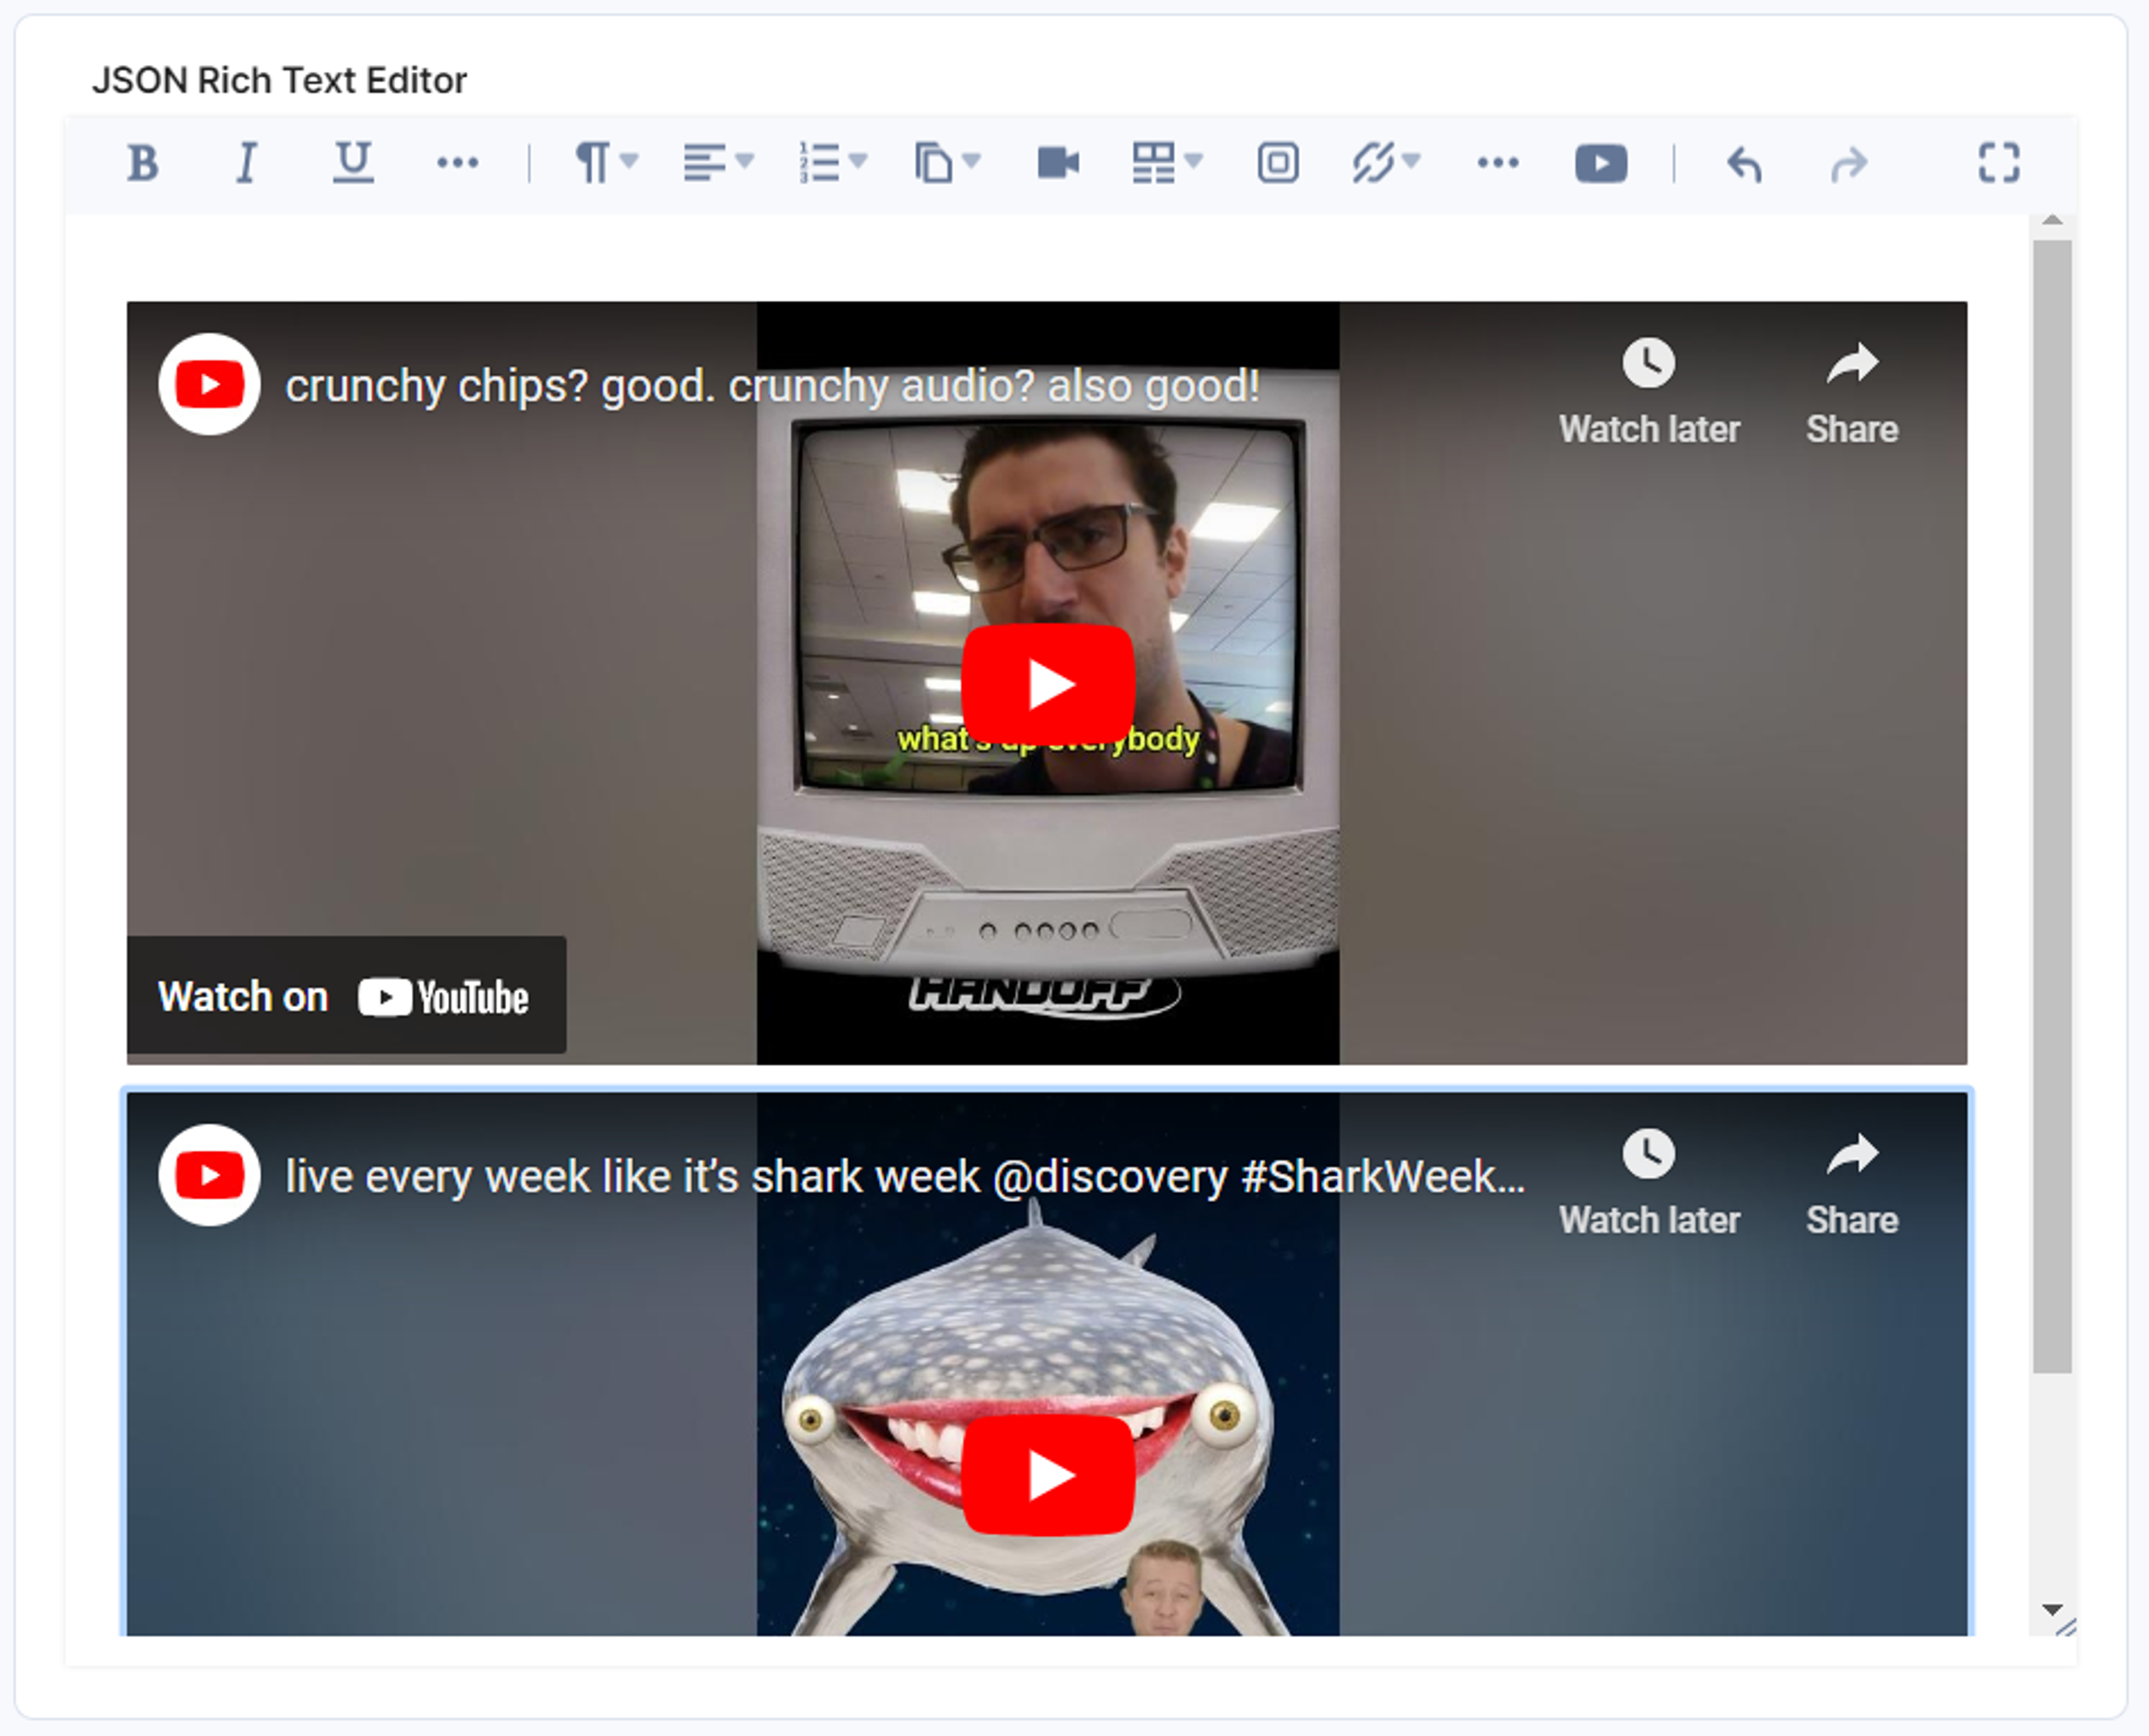Play the crunchy chips video
The image size is (2149, 1736).
[1047, 685]
